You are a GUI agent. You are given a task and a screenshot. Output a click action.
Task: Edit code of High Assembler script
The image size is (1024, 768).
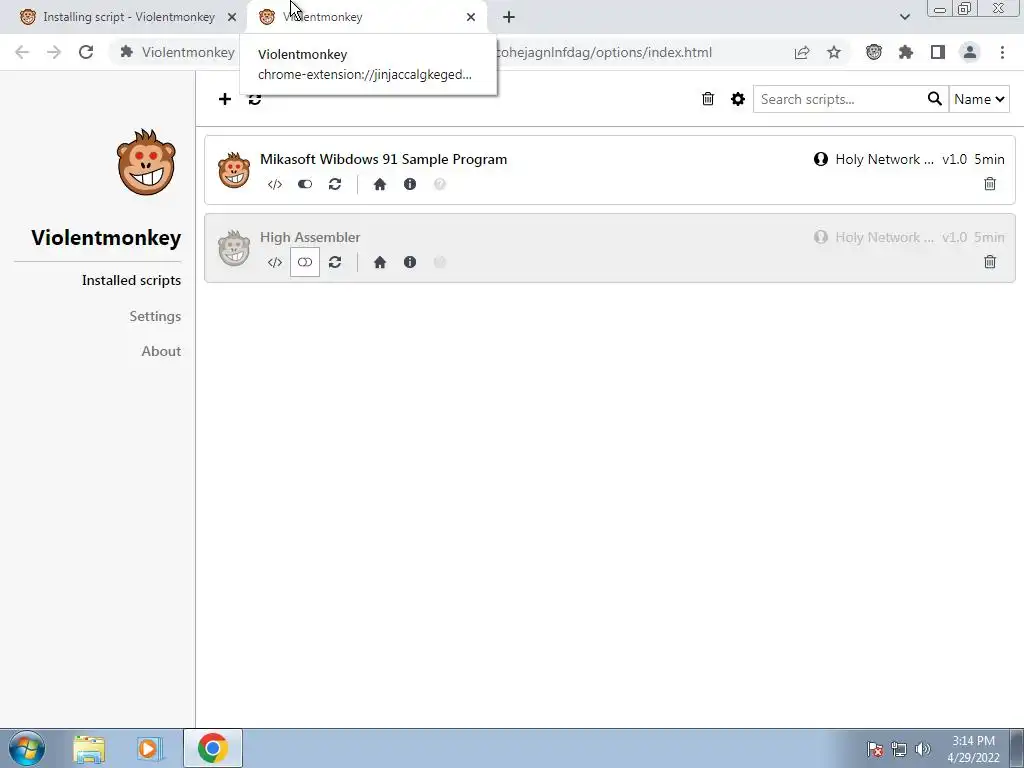pyautogui.click(x=275, y=262)
